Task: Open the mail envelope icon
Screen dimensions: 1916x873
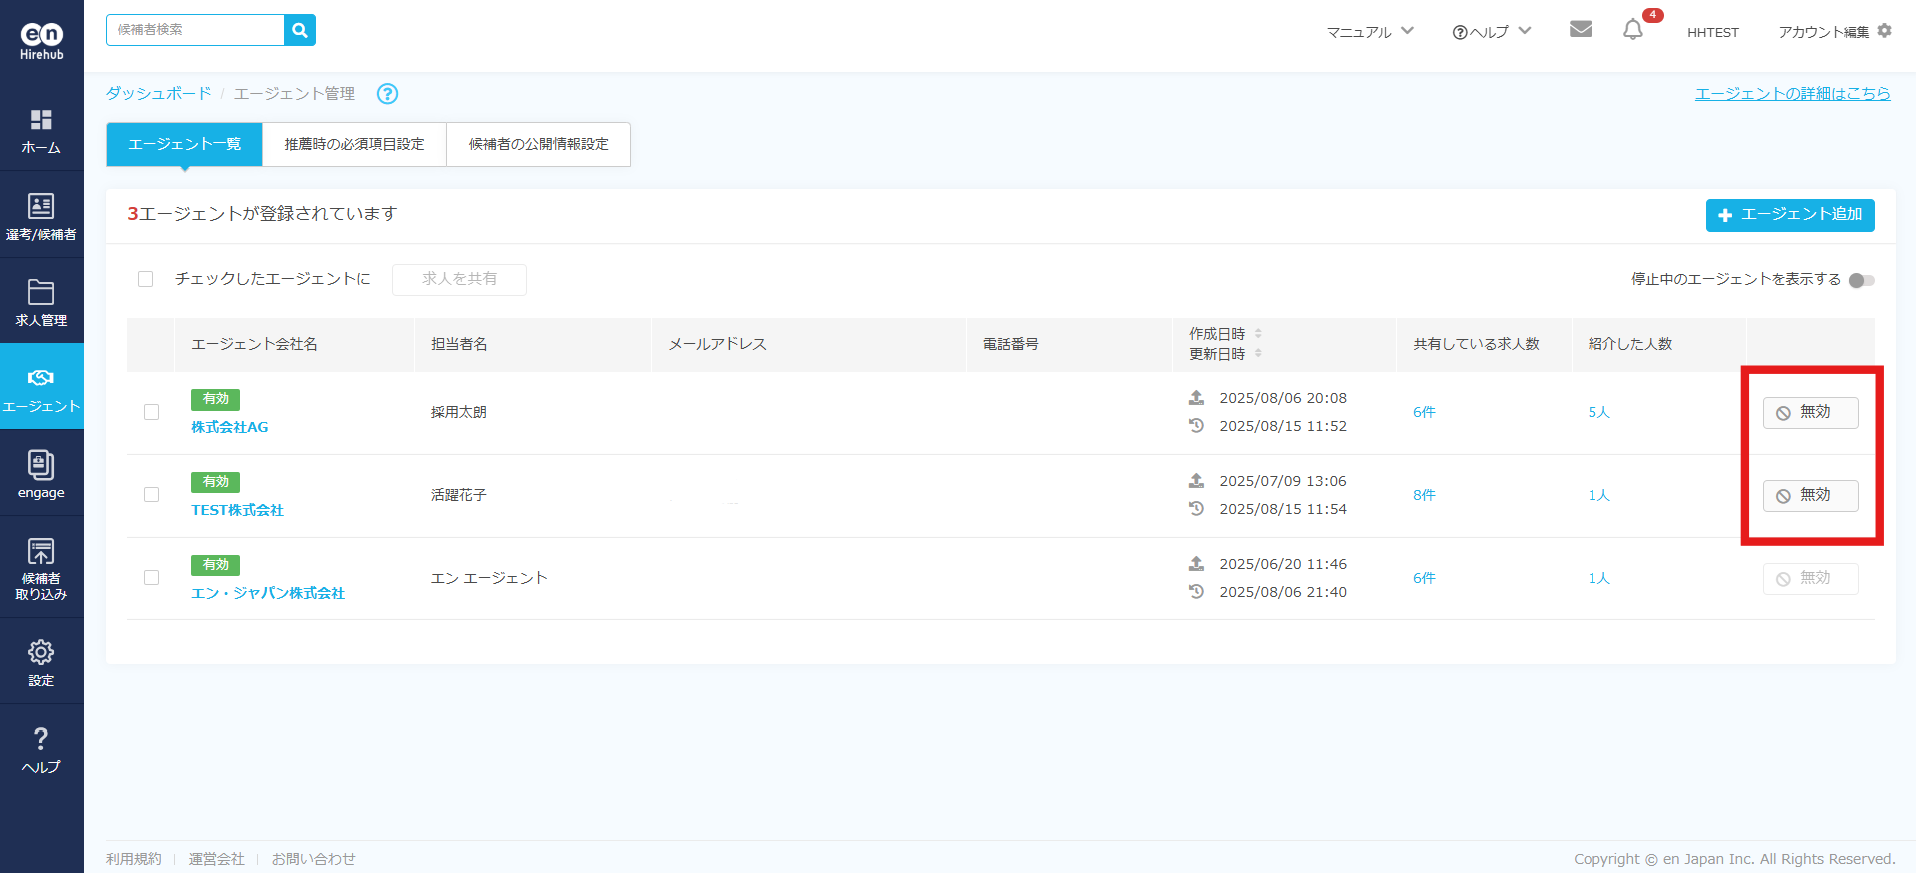Action: pyautogui.click(x=1580, y=30)
